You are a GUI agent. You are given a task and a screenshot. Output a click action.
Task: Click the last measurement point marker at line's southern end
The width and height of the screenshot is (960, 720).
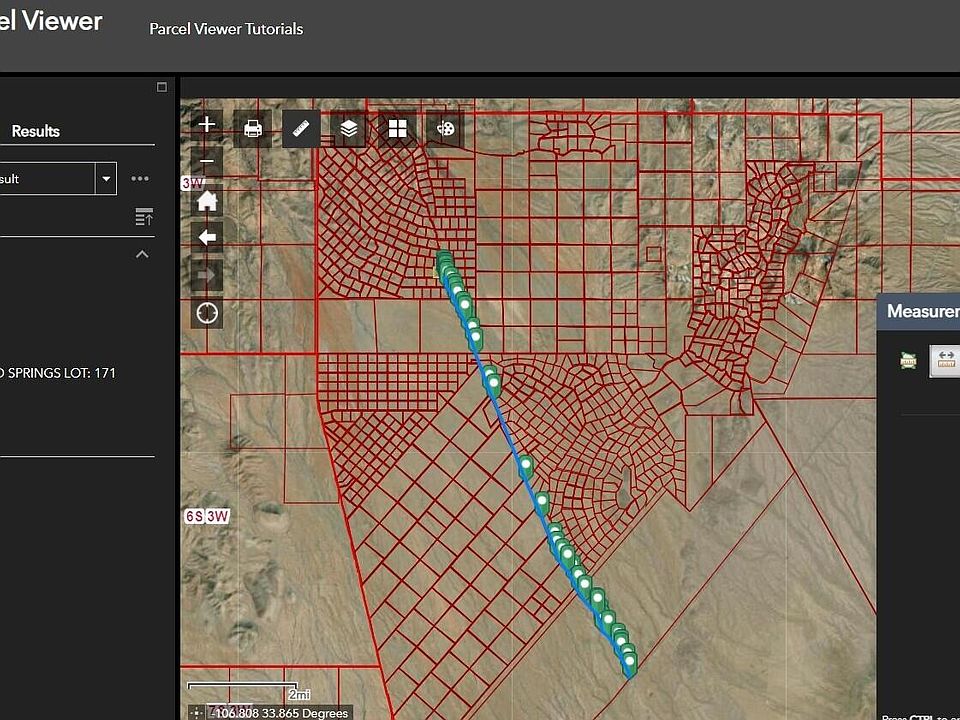click(629, 663)
